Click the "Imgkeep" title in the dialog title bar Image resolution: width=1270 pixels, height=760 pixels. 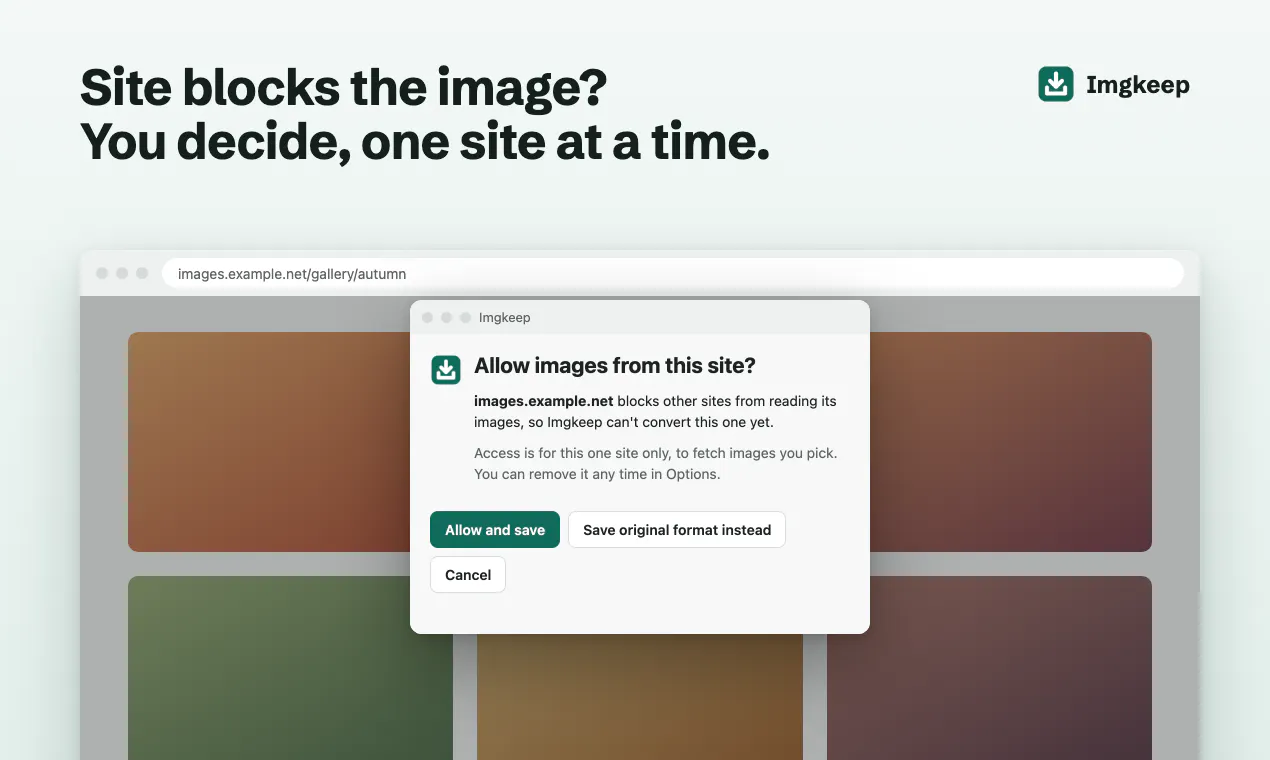pos(505,317)
